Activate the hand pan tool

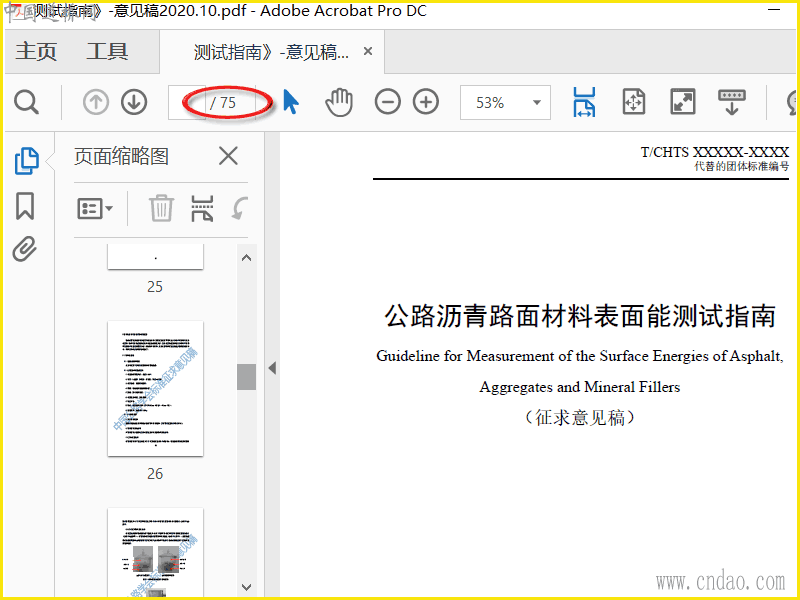(339, 102)
